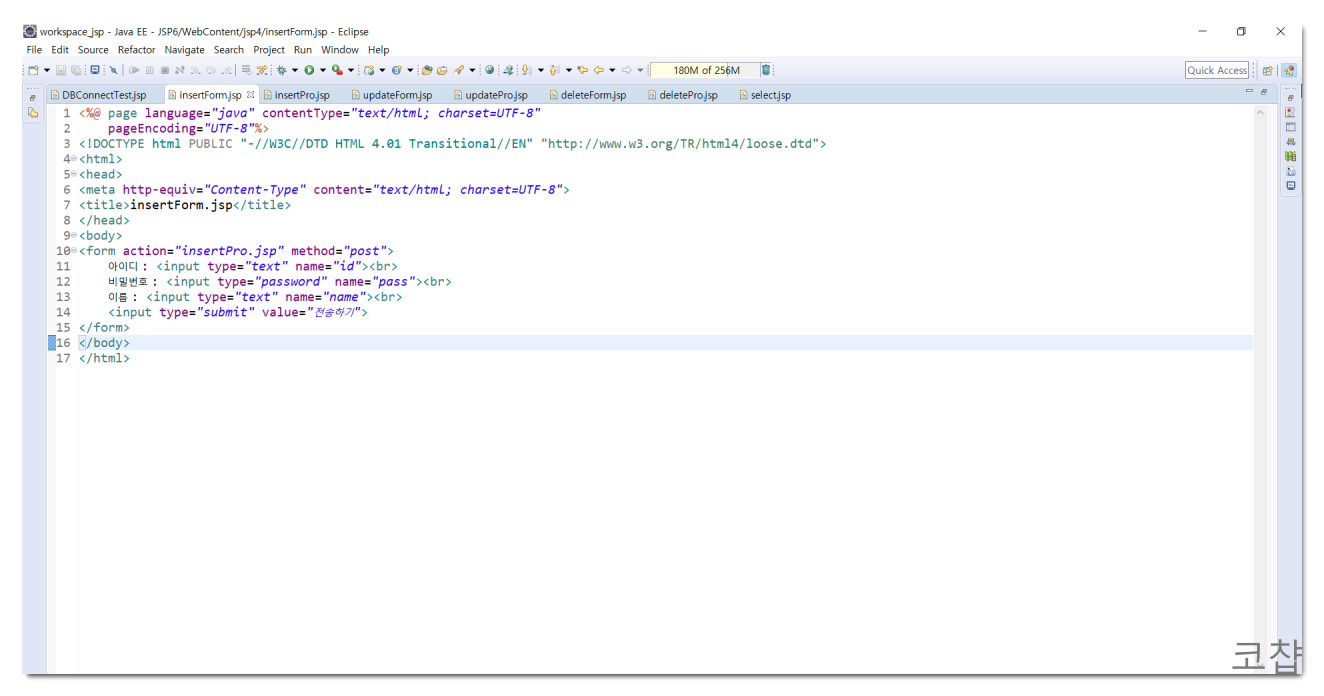Click the Run Last Tool icon

(x=337, y=70)
